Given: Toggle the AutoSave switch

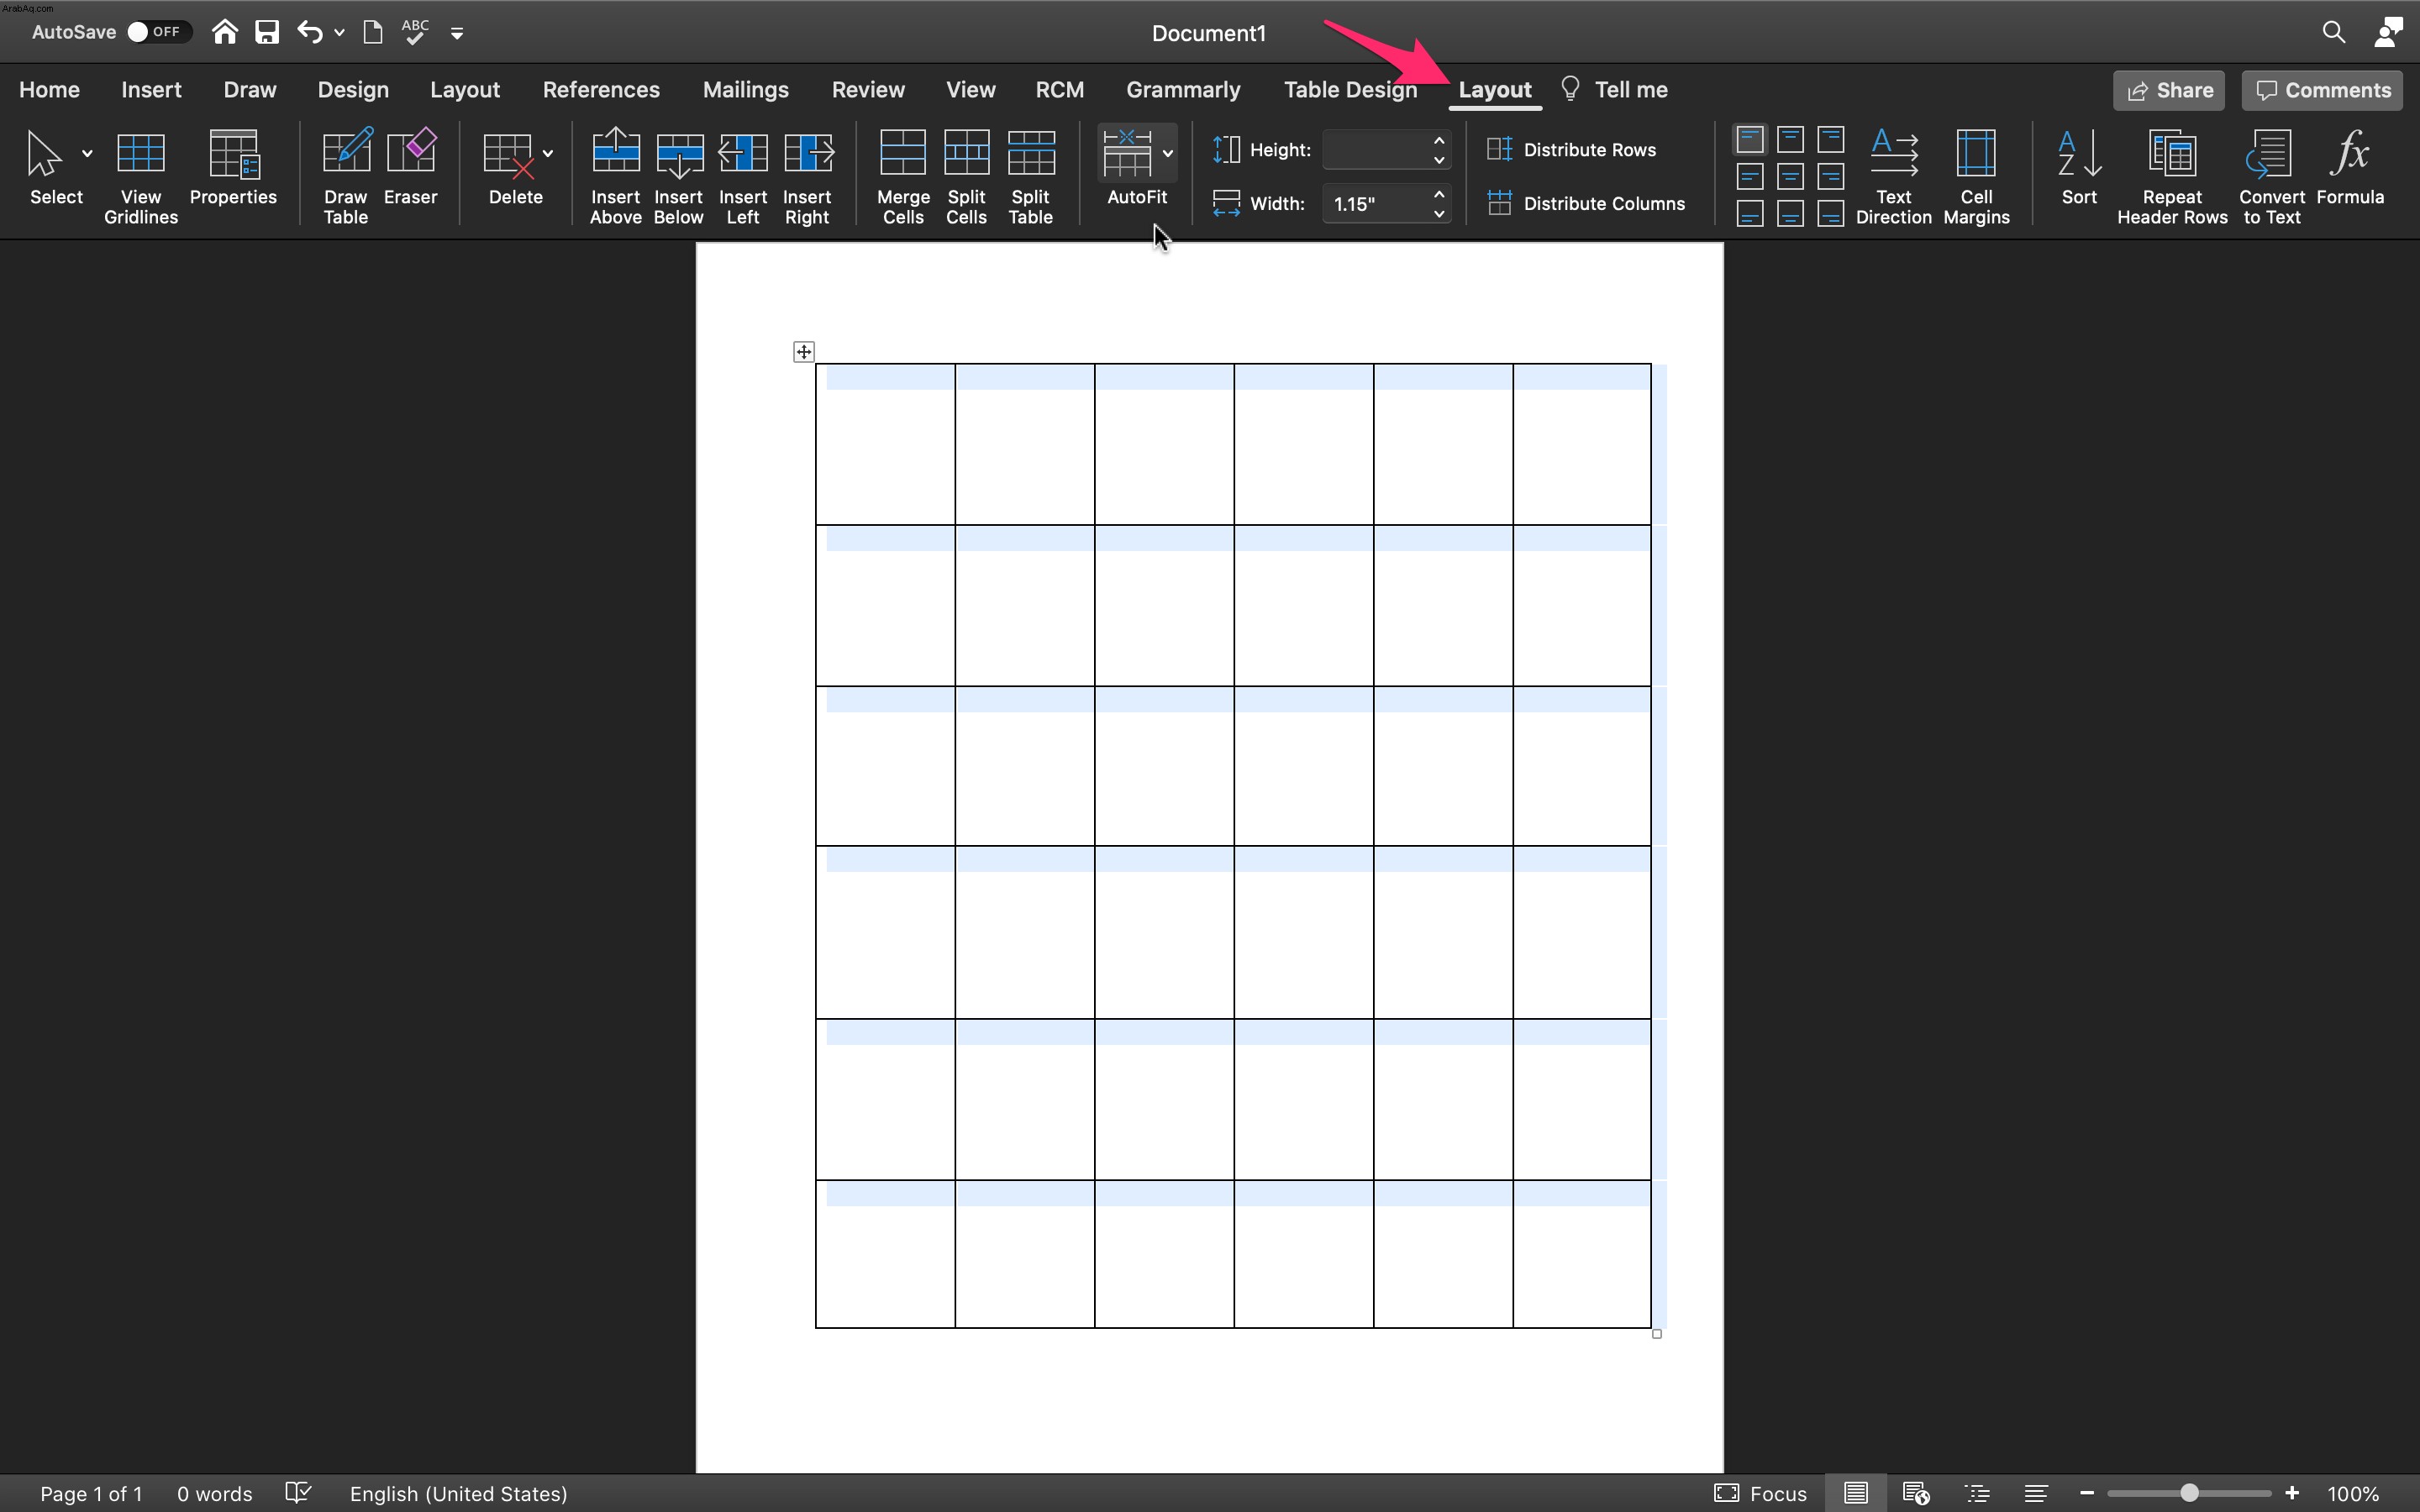Looking at the screenshot, I should click(x=159, y=32).
